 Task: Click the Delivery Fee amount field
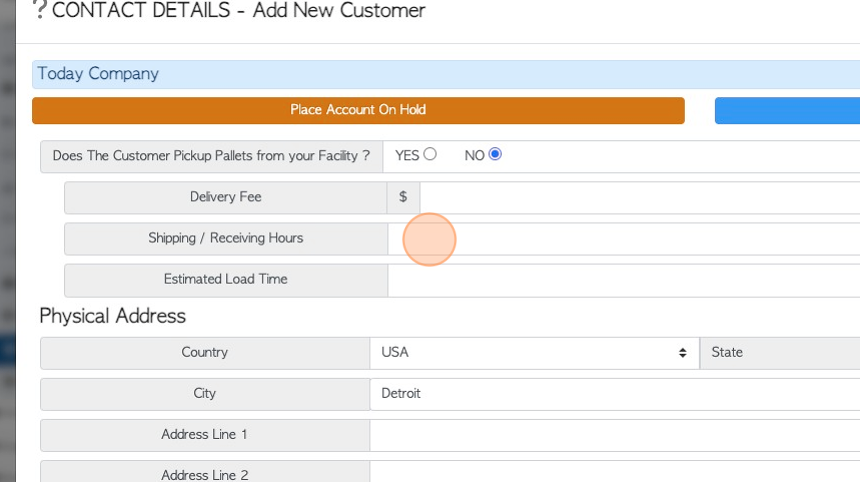click(x=640, y=197)
